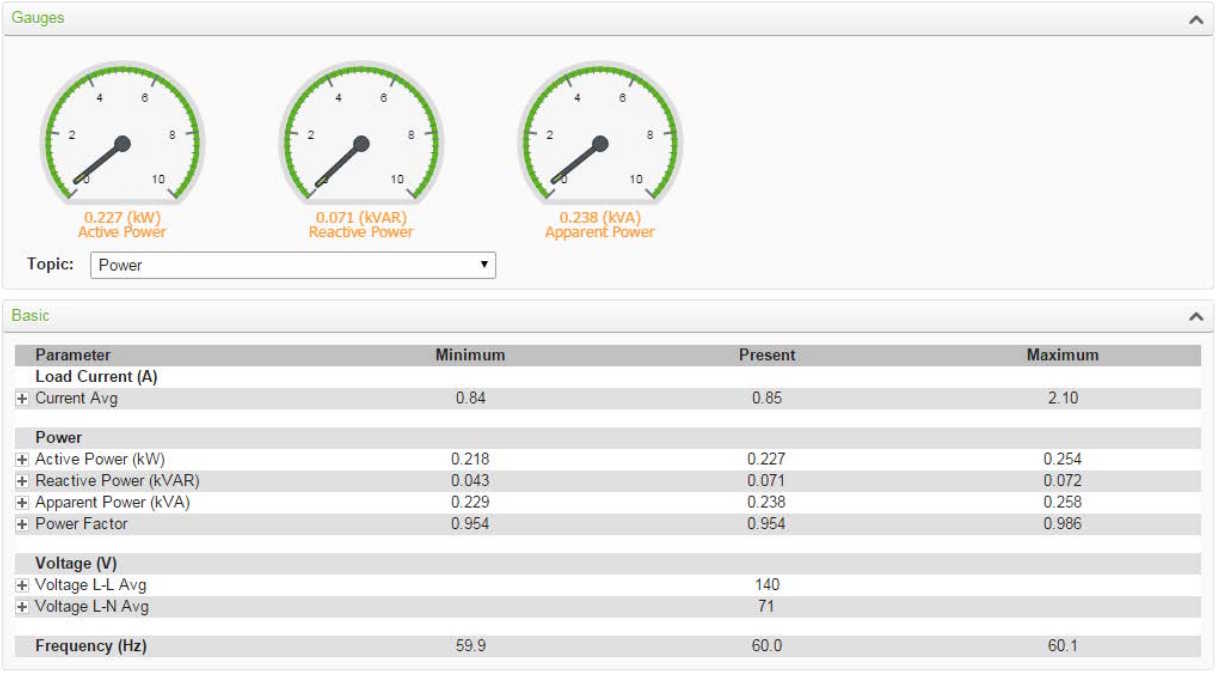1216x673 pixels.
Task: Open the Topic dropdown showing Power
Action: tap(293, 265)
